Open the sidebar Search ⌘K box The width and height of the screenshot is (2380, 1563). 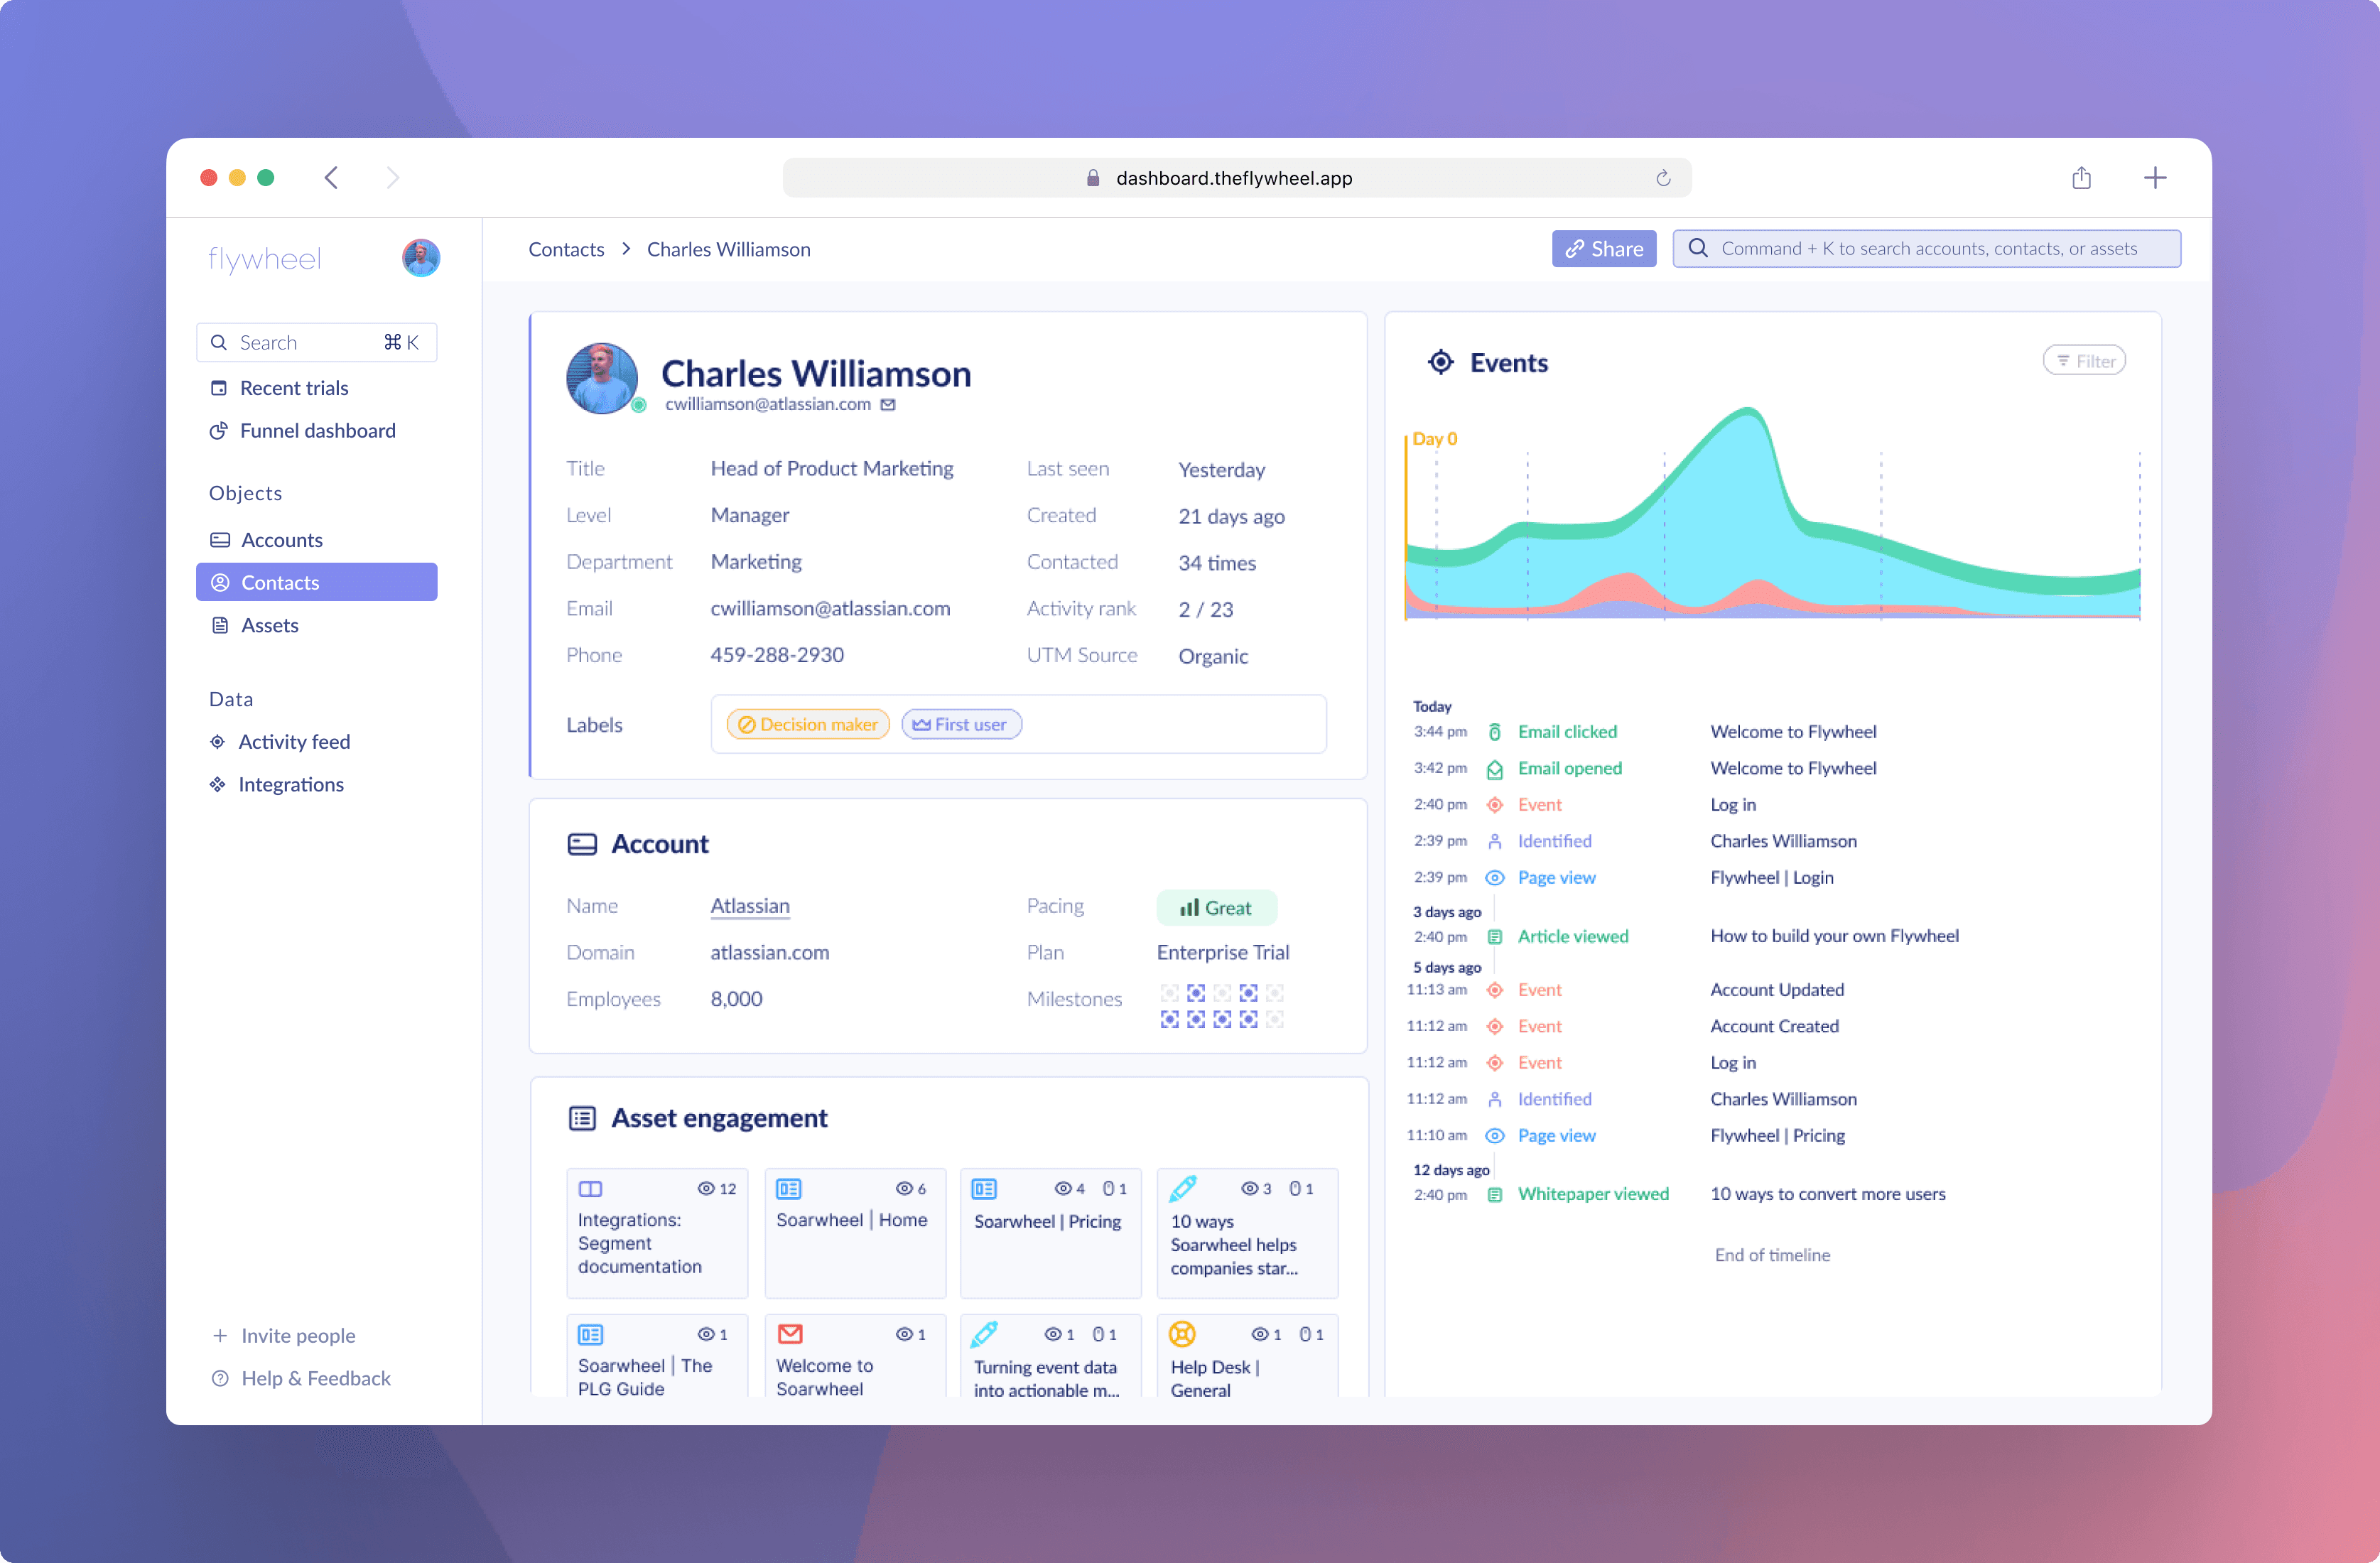pyautogui.click(x=316, y=343)
